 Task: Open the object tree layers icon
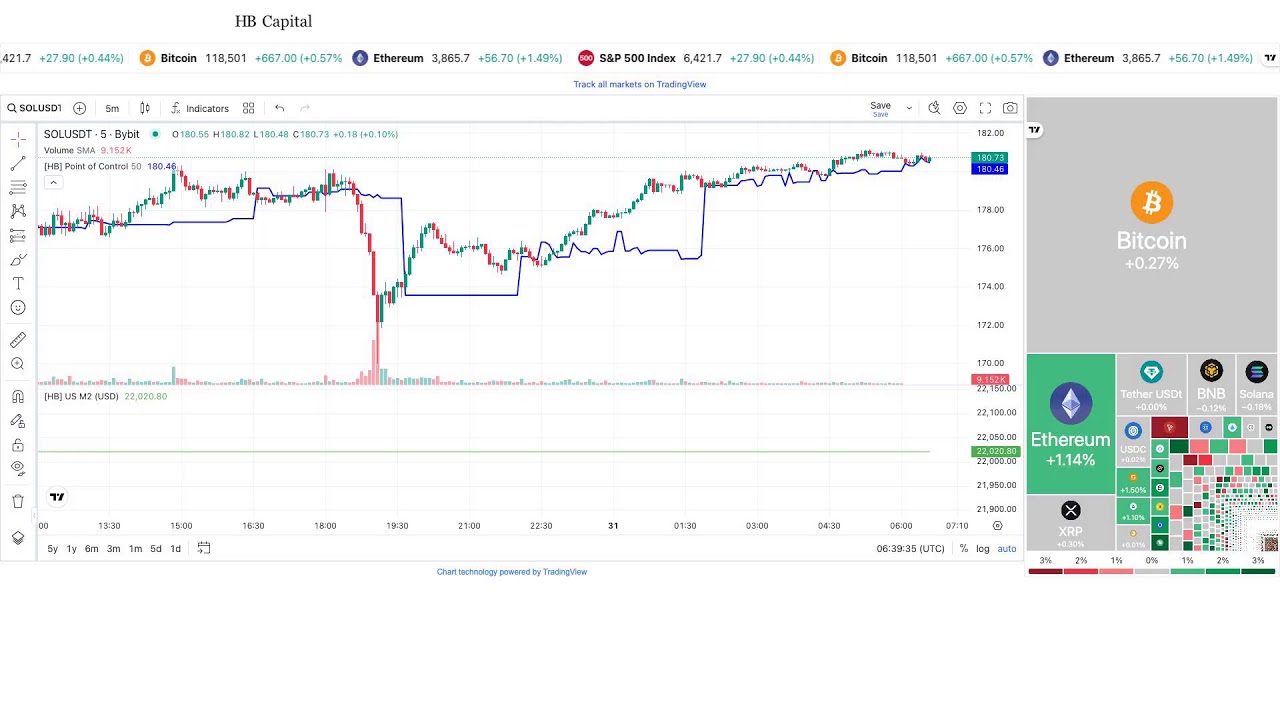[x=18, y=538]
